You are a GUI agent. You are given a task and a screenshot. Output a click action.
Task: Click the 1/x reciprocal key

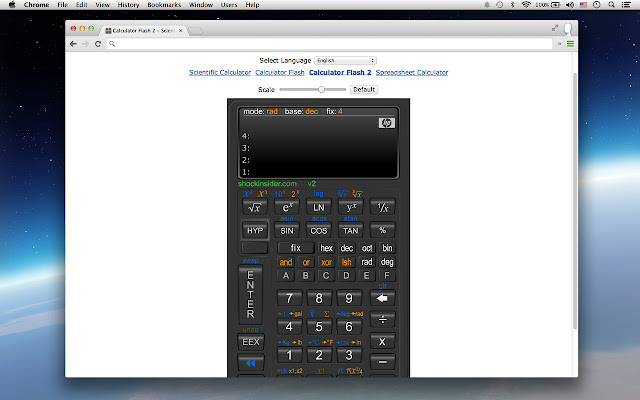pos(382,207)
